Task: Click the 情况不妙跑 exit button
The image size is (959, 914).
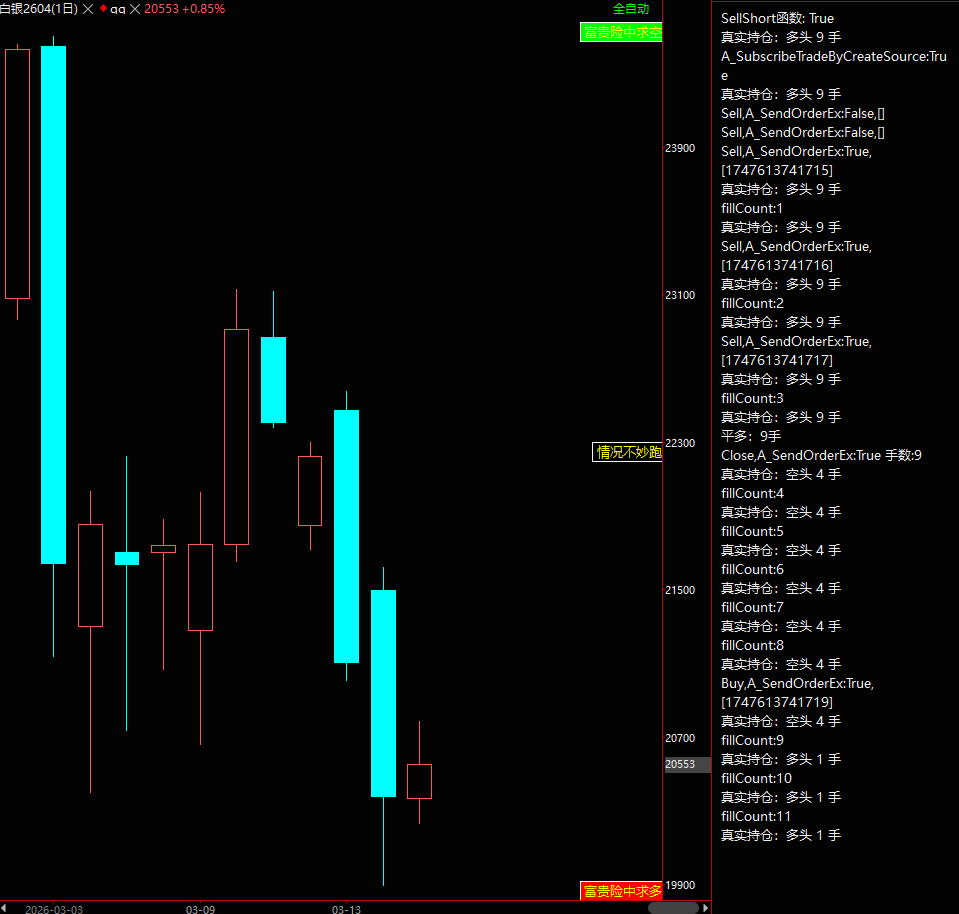Action: coord(628,452)
